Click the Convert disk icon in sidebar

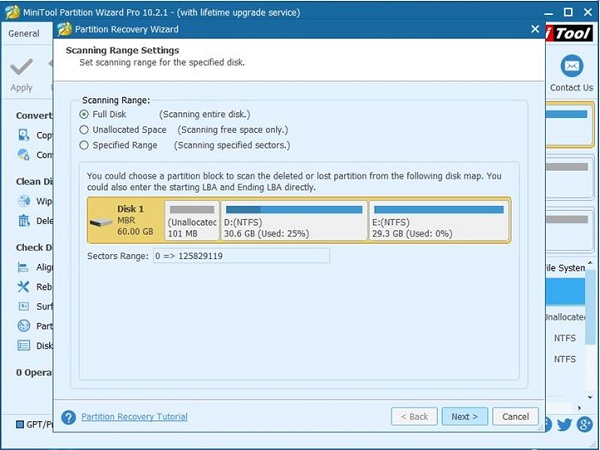(x=24, y=155)
